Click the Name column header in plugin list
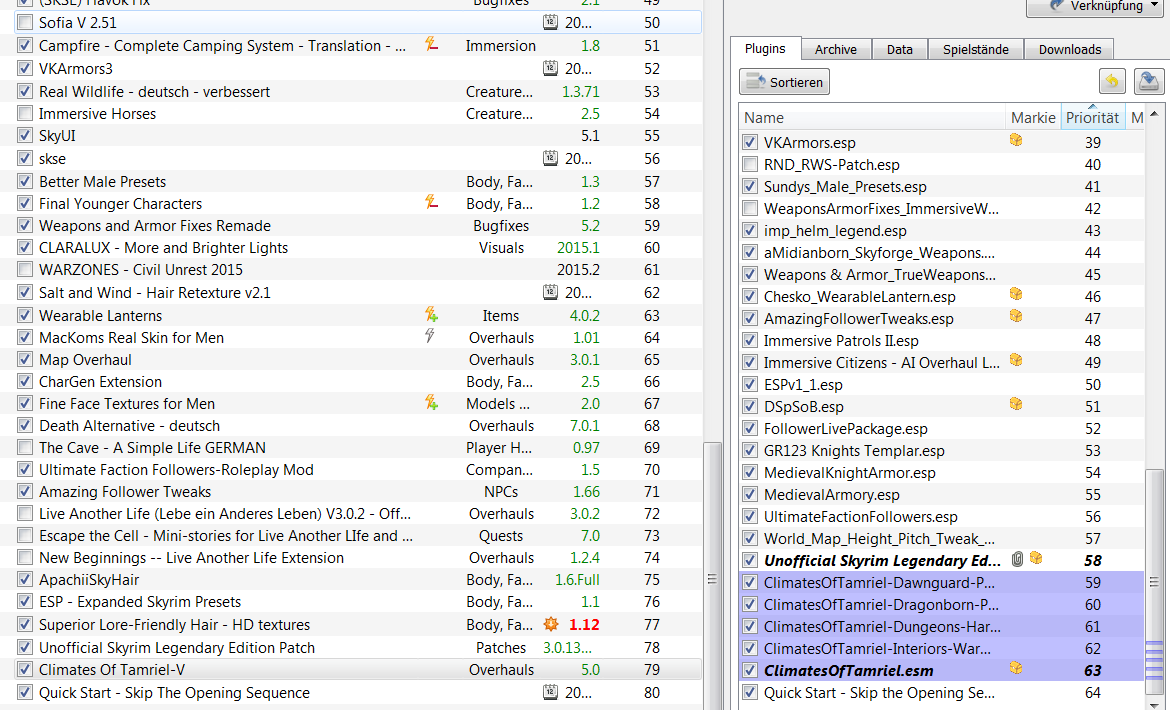1170x710 pixels. point(870,118)
